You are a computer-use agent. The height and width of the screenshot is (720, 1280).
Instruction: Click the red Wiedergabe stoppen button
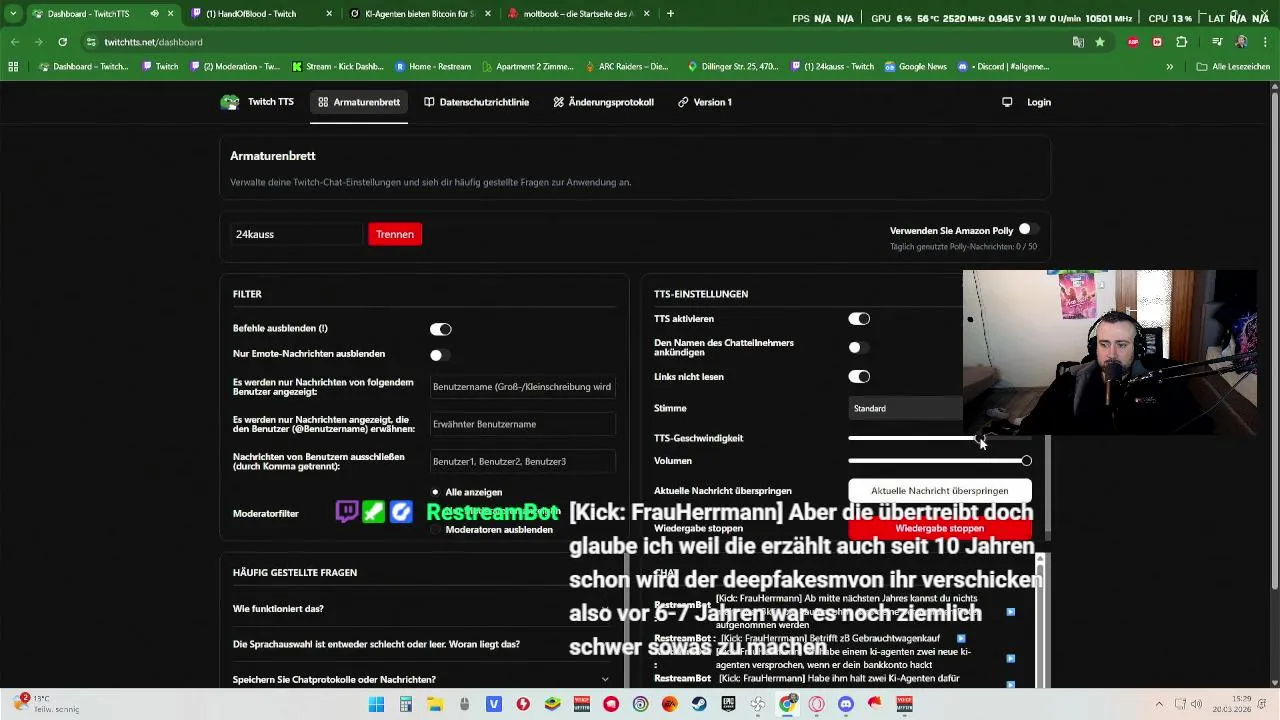pyautogui.click(x=940, y=528)
